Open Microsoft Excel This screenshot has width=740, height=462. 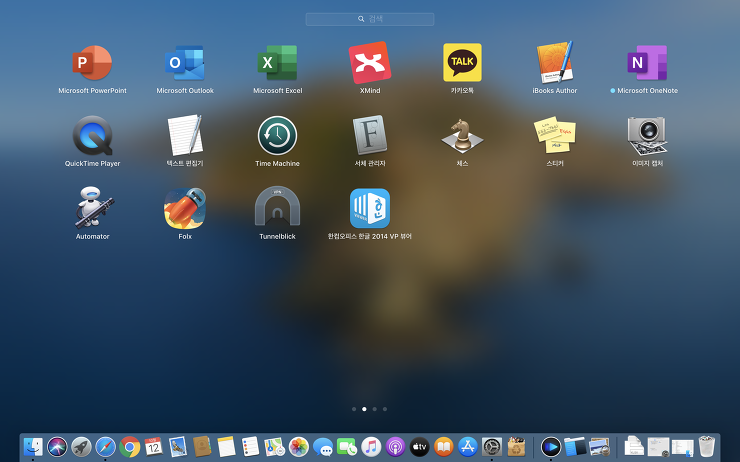click(x=277, y=63)
